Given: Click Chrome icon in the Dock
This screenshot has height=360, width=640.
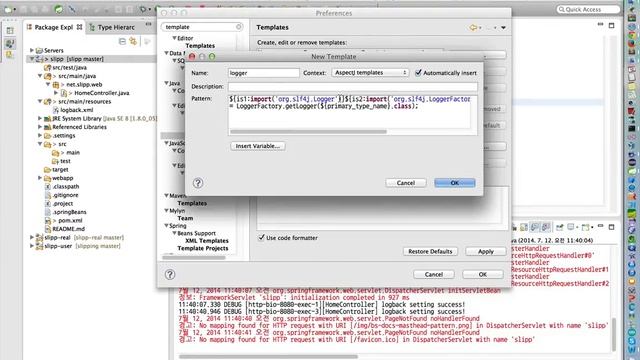Looking at the screenshot, I should click(x=632, y=36).
